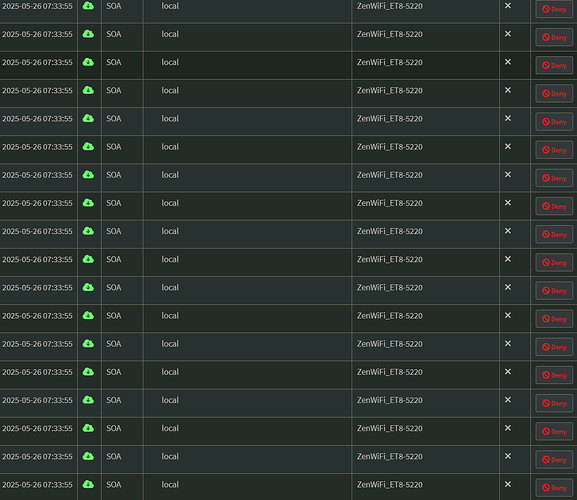Screen dimensions: 577x500
Task: Click the X icon in the last row
Action: (508, 484)
